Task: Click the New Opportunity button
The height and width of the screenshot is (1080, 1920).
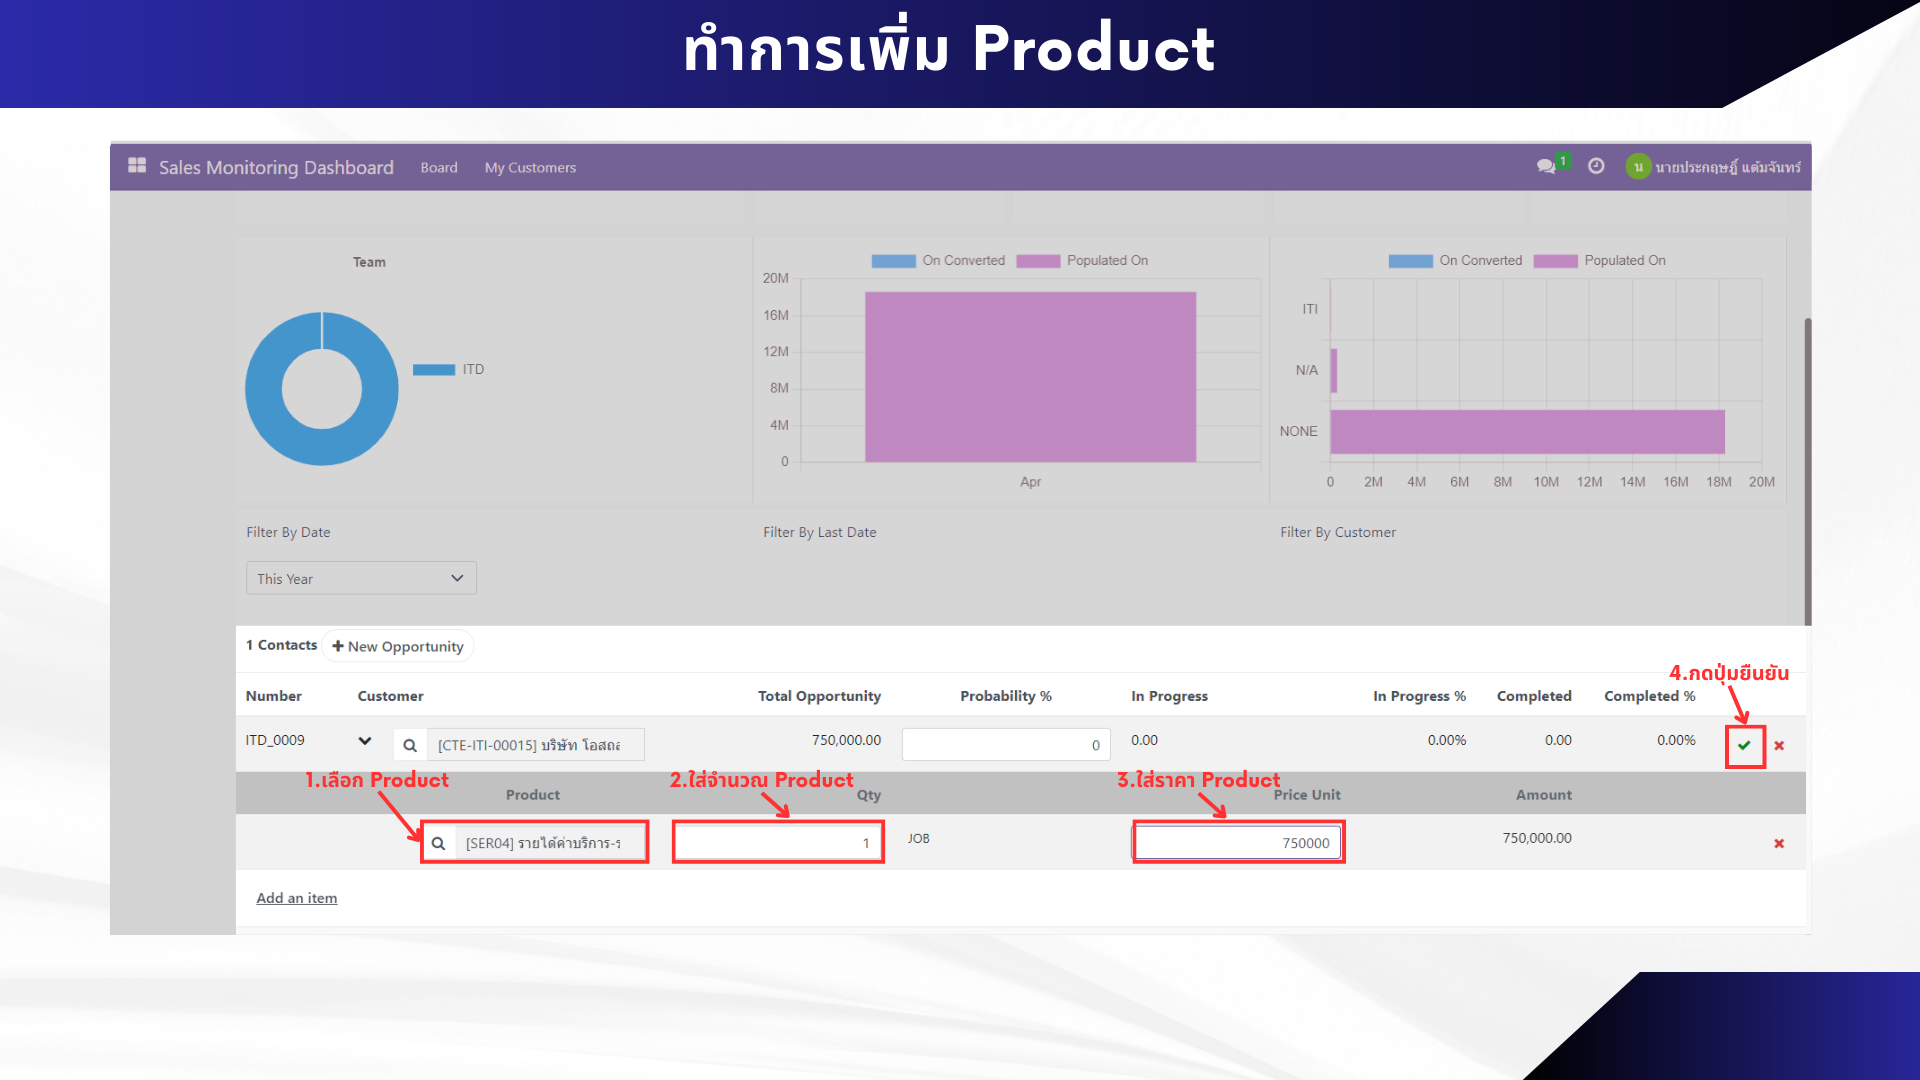Action: pos(398,646)
